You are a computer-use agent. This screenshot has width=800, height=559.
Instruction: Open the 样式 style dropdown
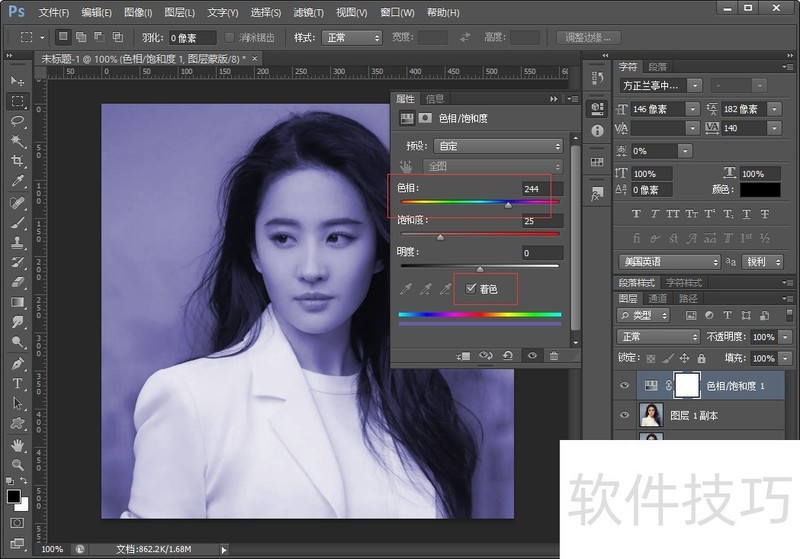coord(352,38)
